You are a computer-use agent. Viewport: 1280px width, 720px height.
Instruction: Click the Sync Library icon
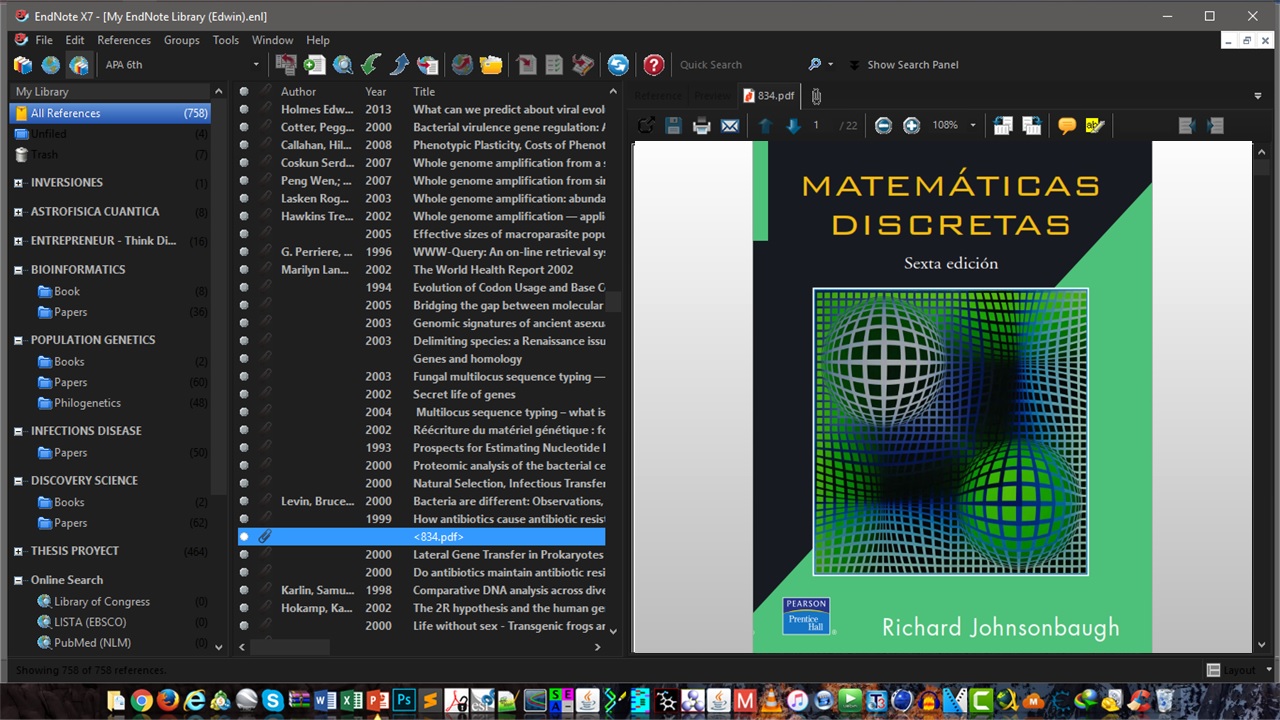pyautogui.click(x=618, y=65)
